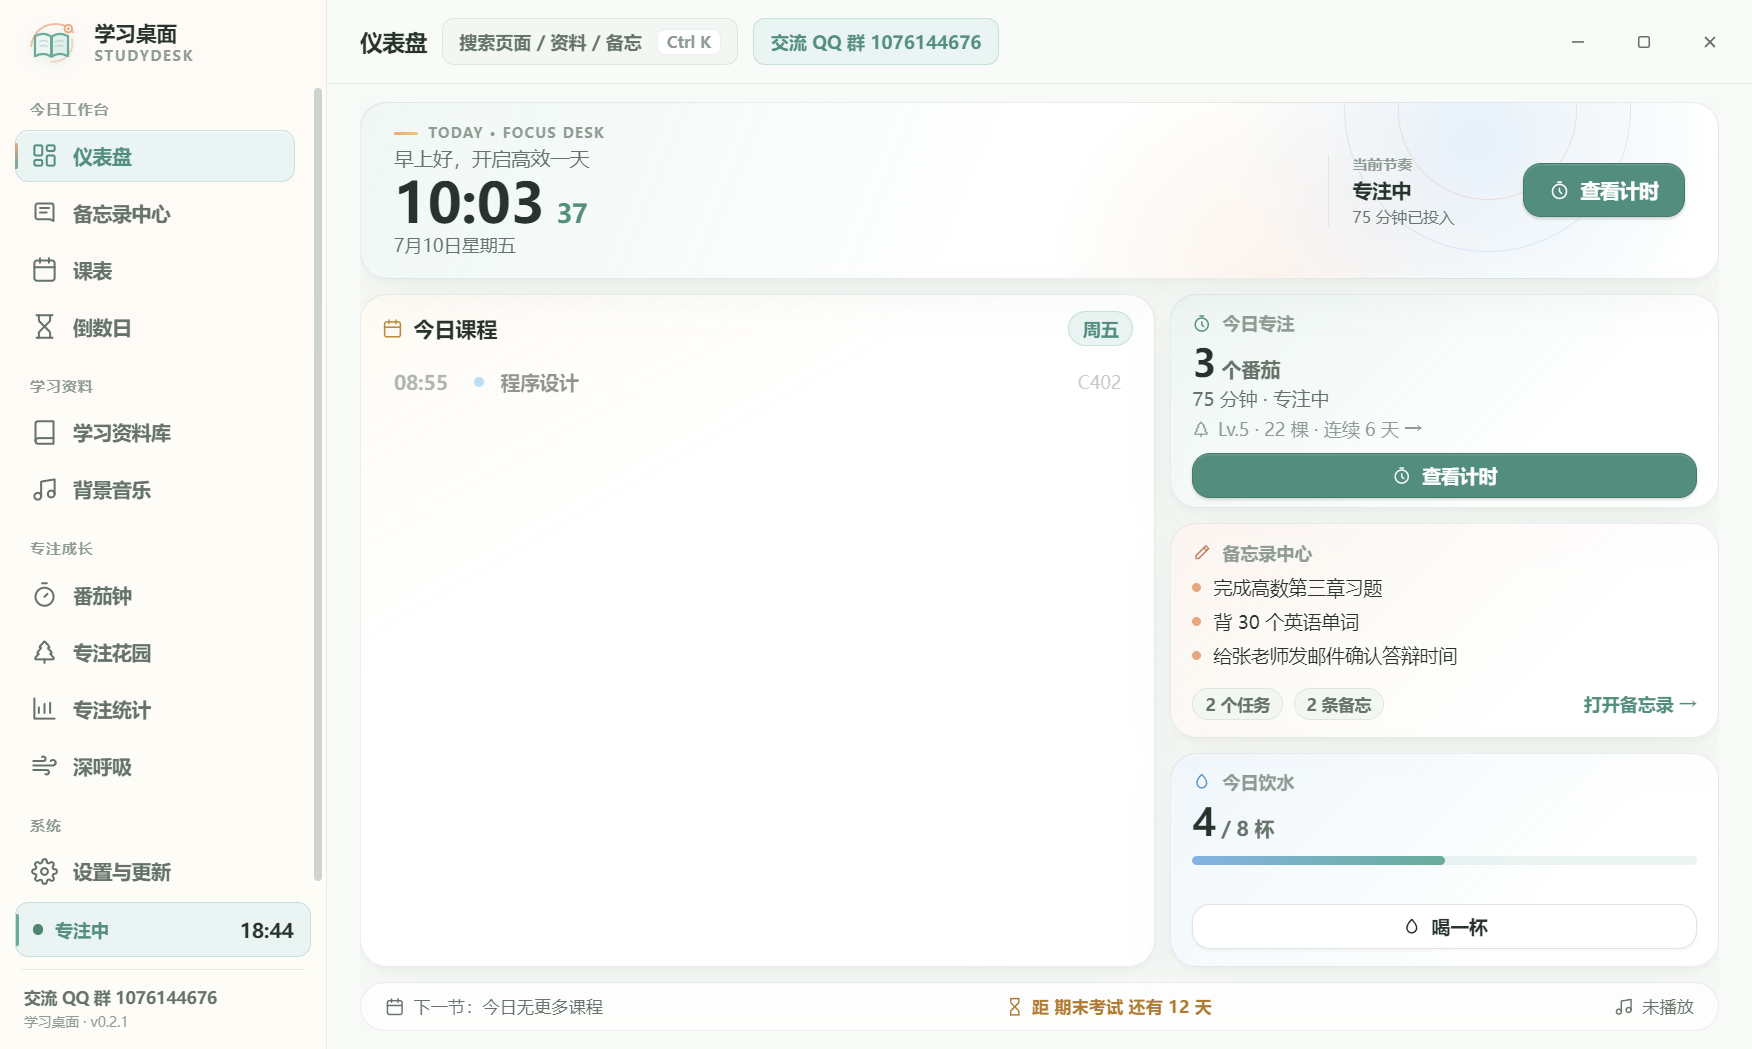This screenshot has width=1752, height=1049.
Task: Click the 倒数日 hourglass icon in the sidebar
Action: point(44,327)
